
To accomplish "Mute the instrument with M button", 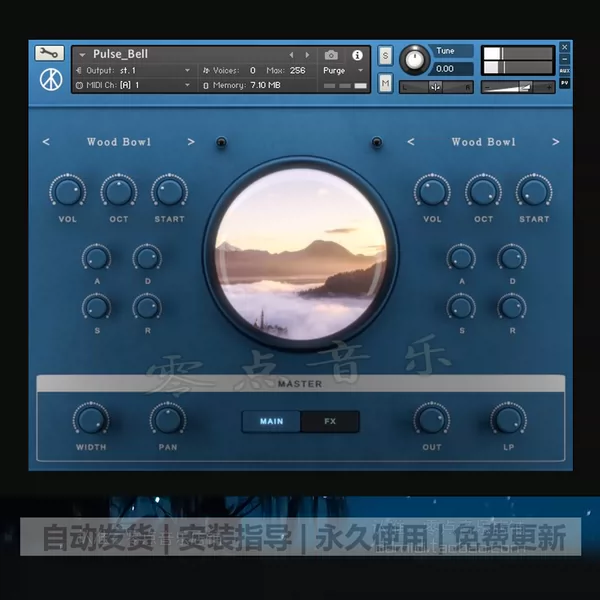I will click(x=385, y=83).
